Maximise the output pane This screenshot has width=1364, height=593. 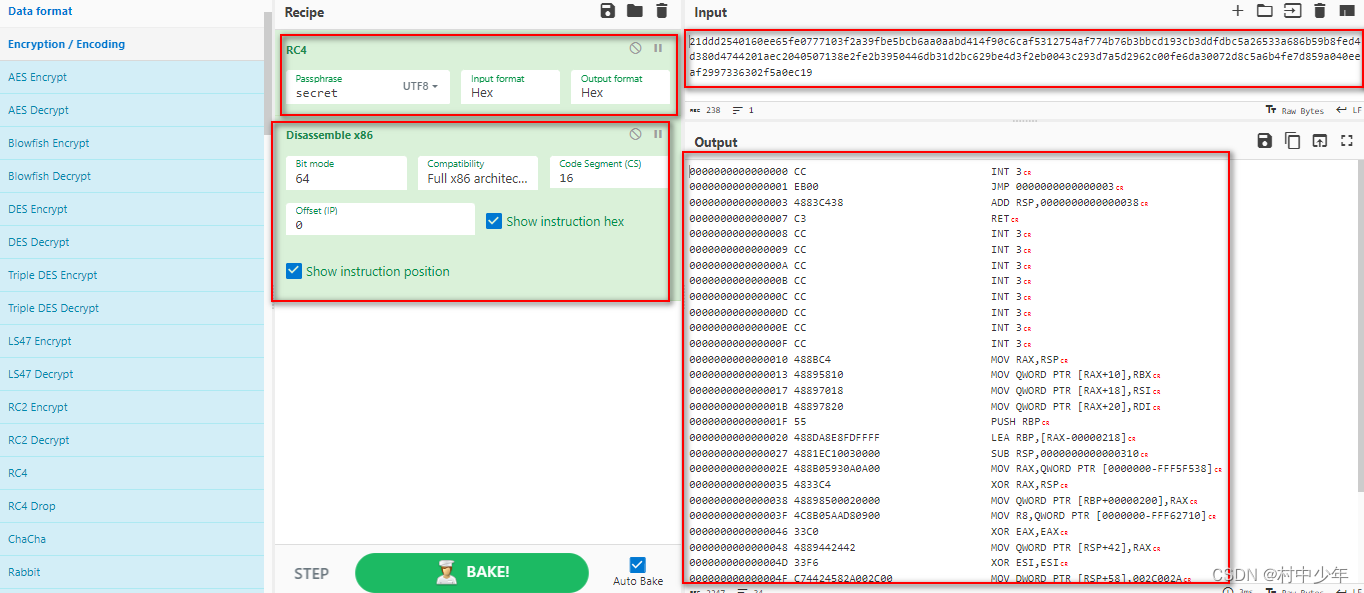1346,141
